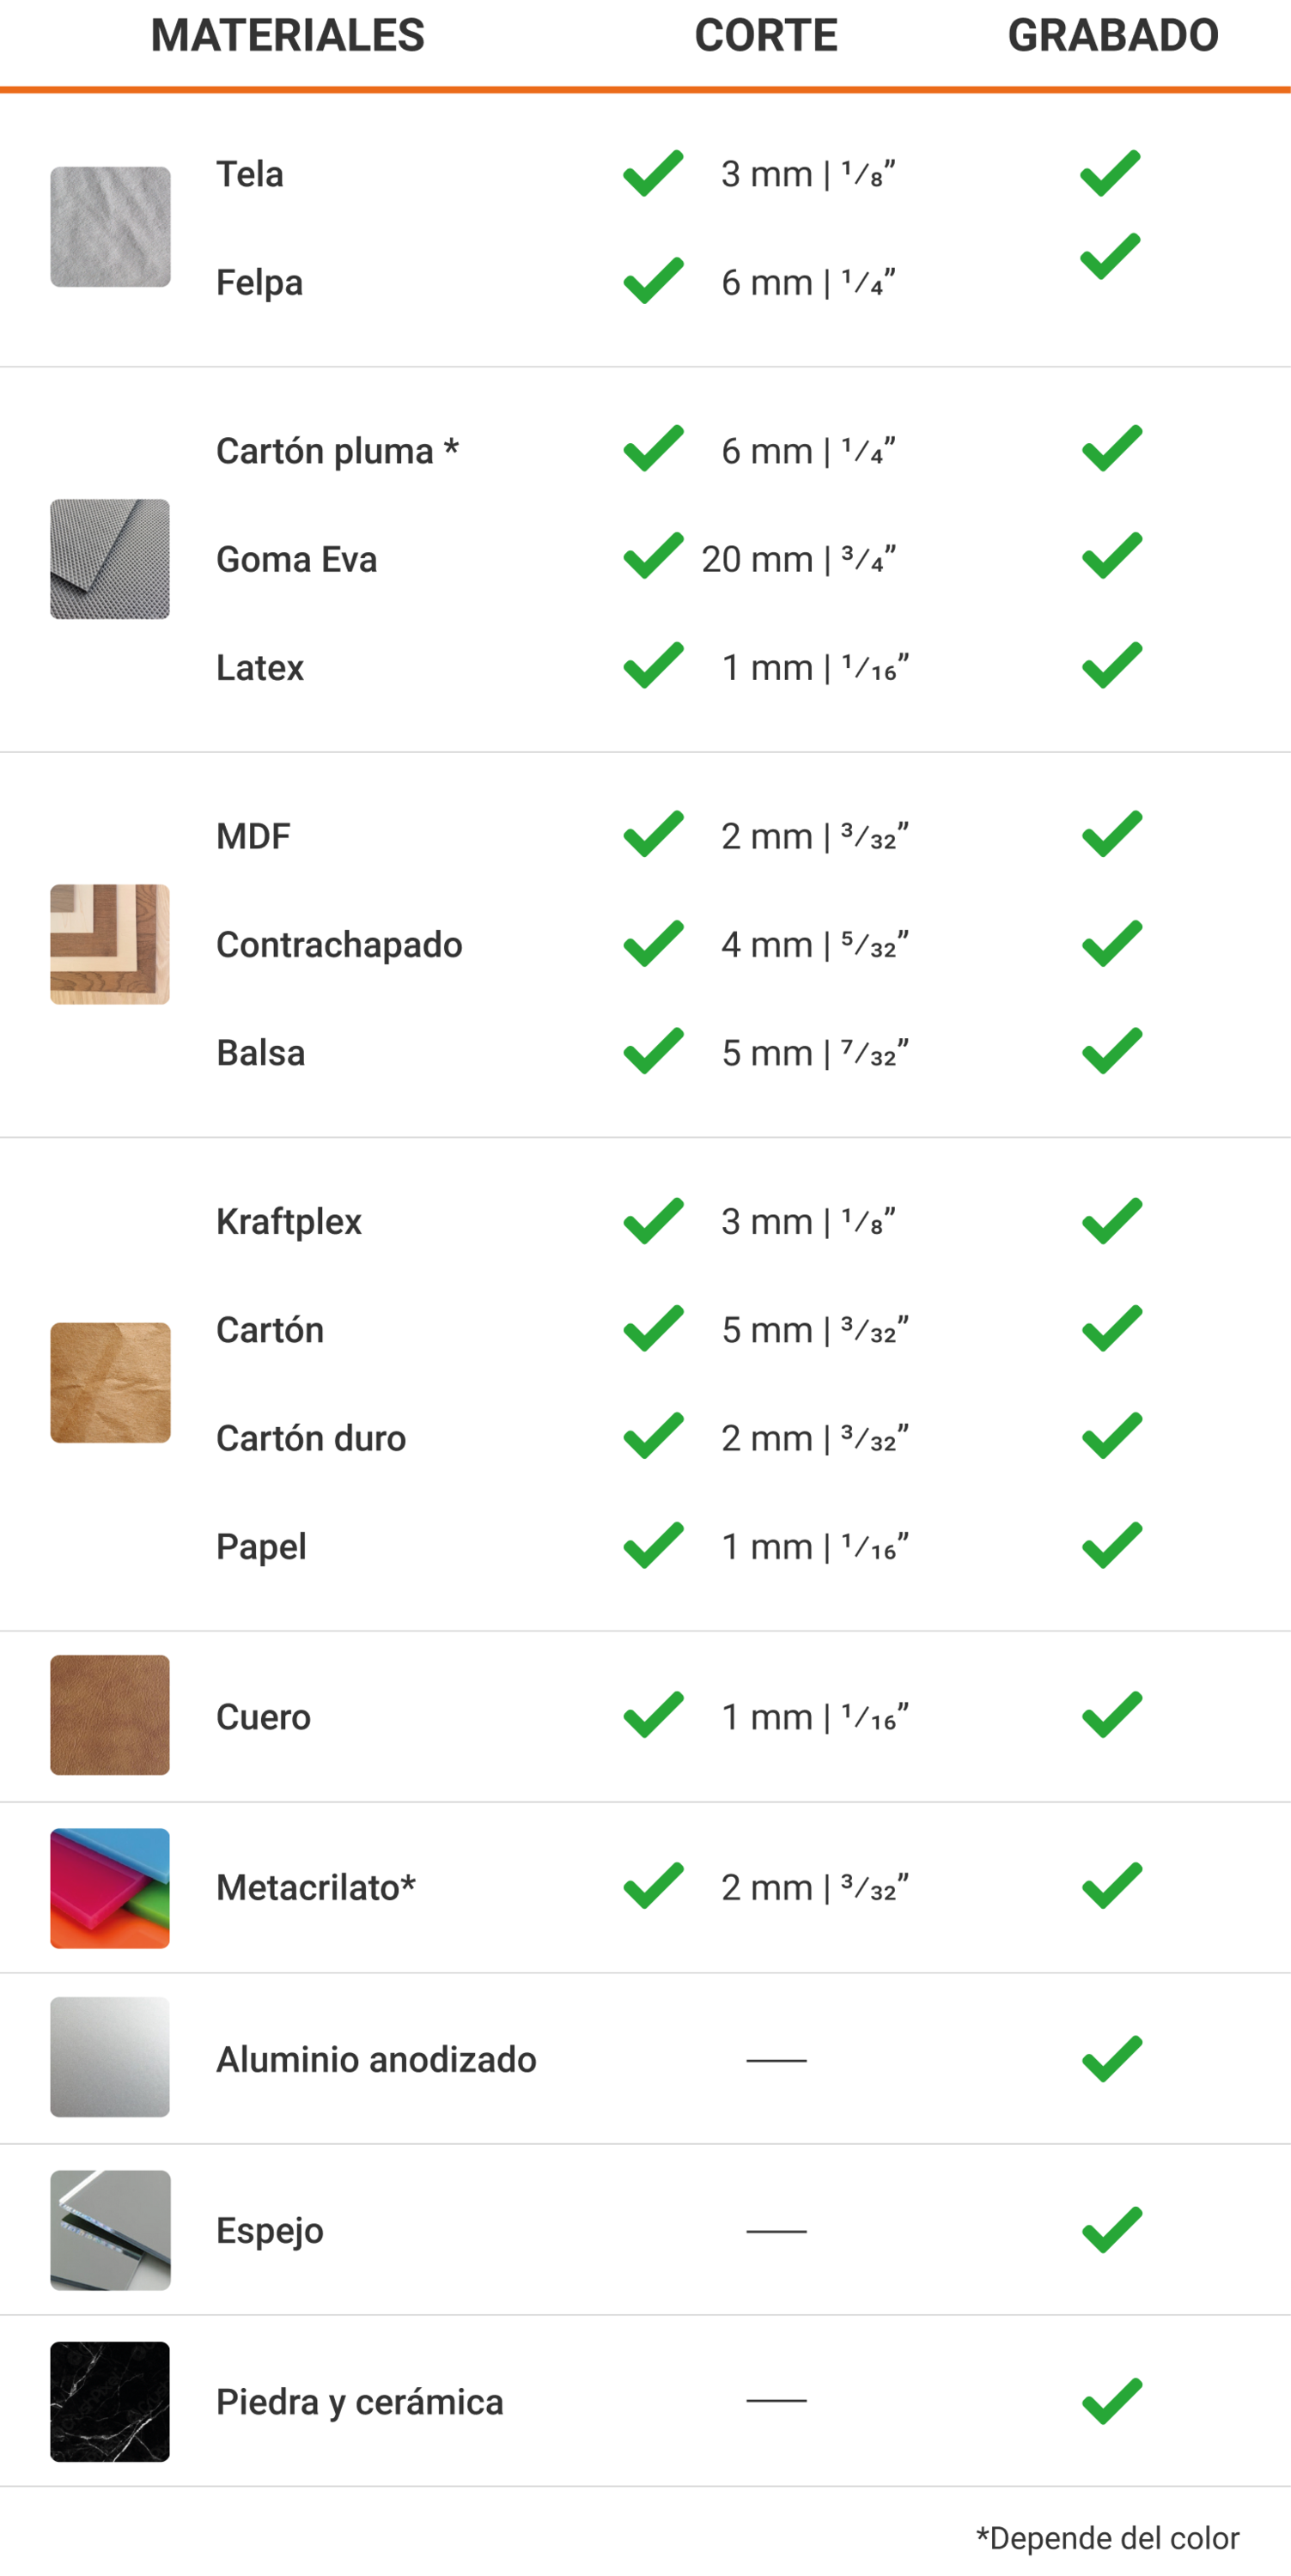Click the engraving checkmark for Goma Eva
Viewport: 1291px width, 2576px height.
point(1111,556)
